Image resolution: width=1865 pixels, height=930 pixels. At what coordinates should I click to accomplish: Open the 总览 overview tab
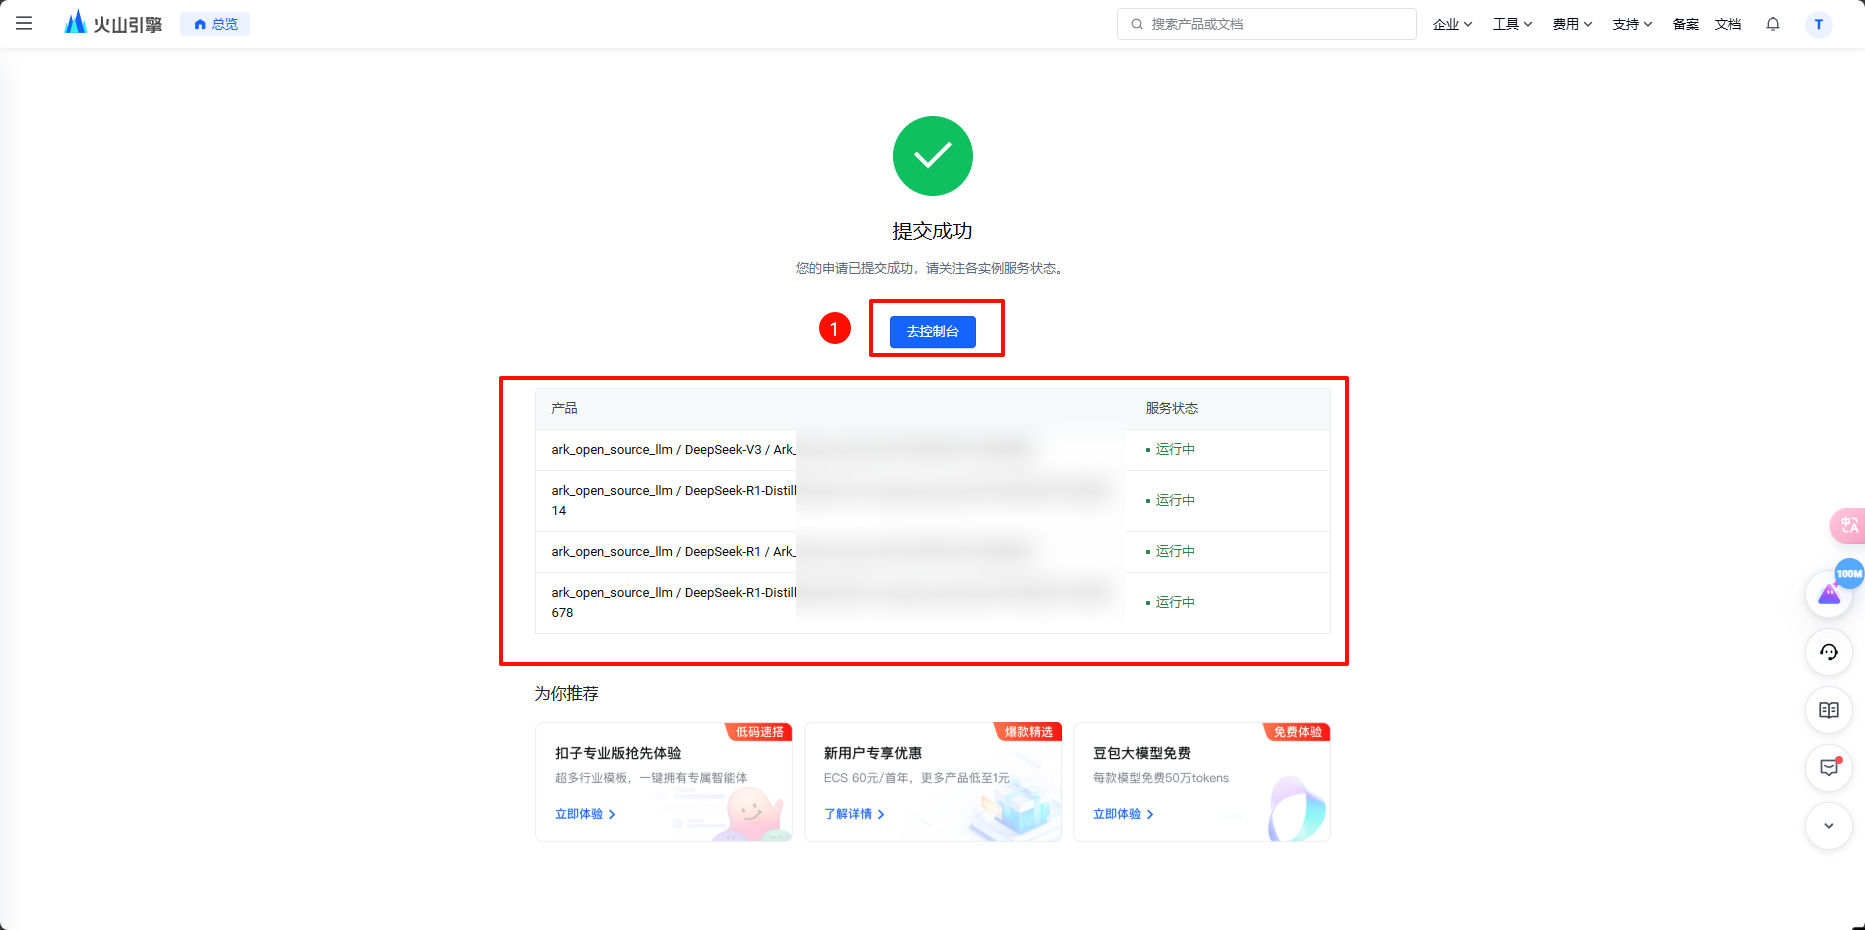215,24
